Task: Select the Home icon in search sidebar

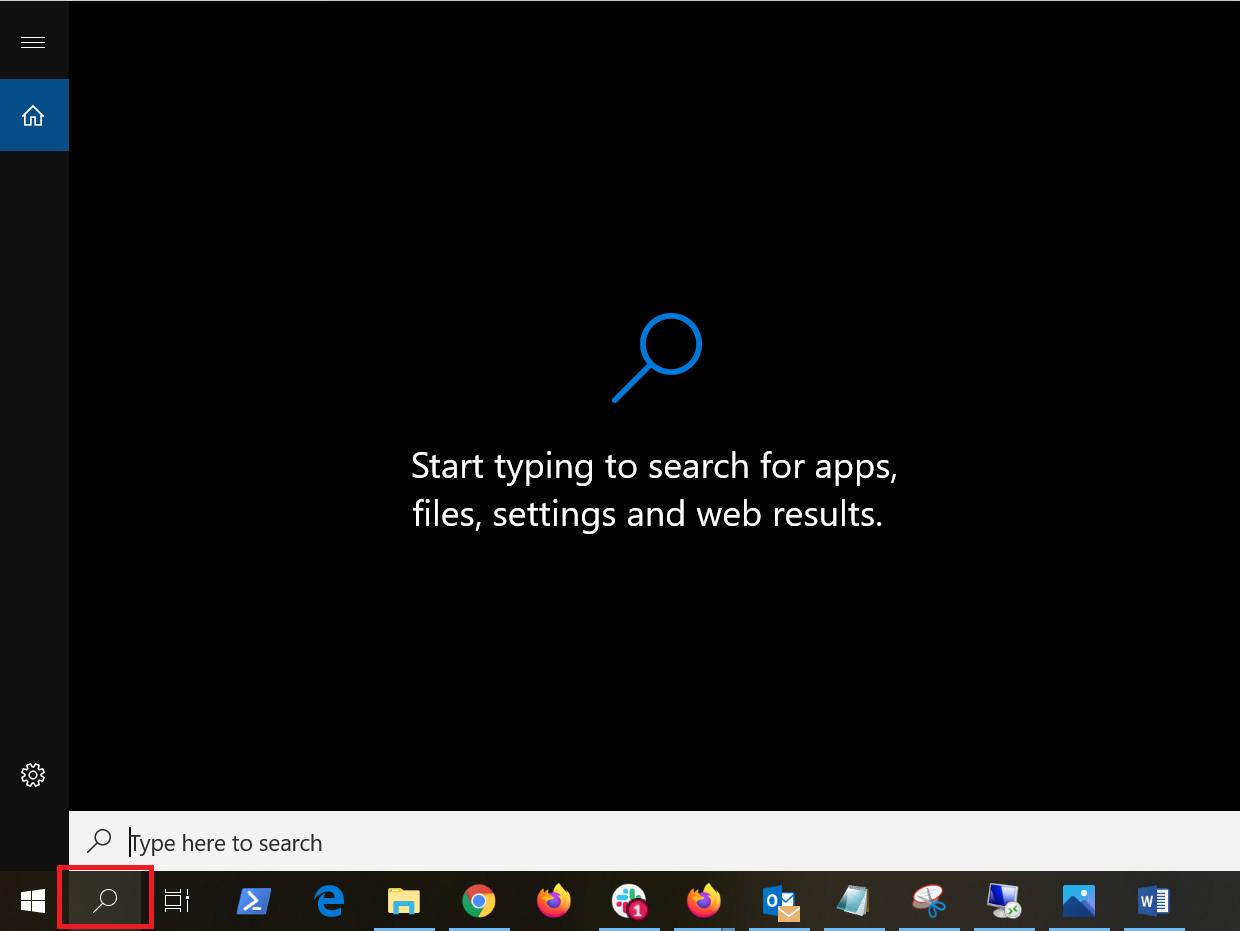Action: tap(33, 116)
